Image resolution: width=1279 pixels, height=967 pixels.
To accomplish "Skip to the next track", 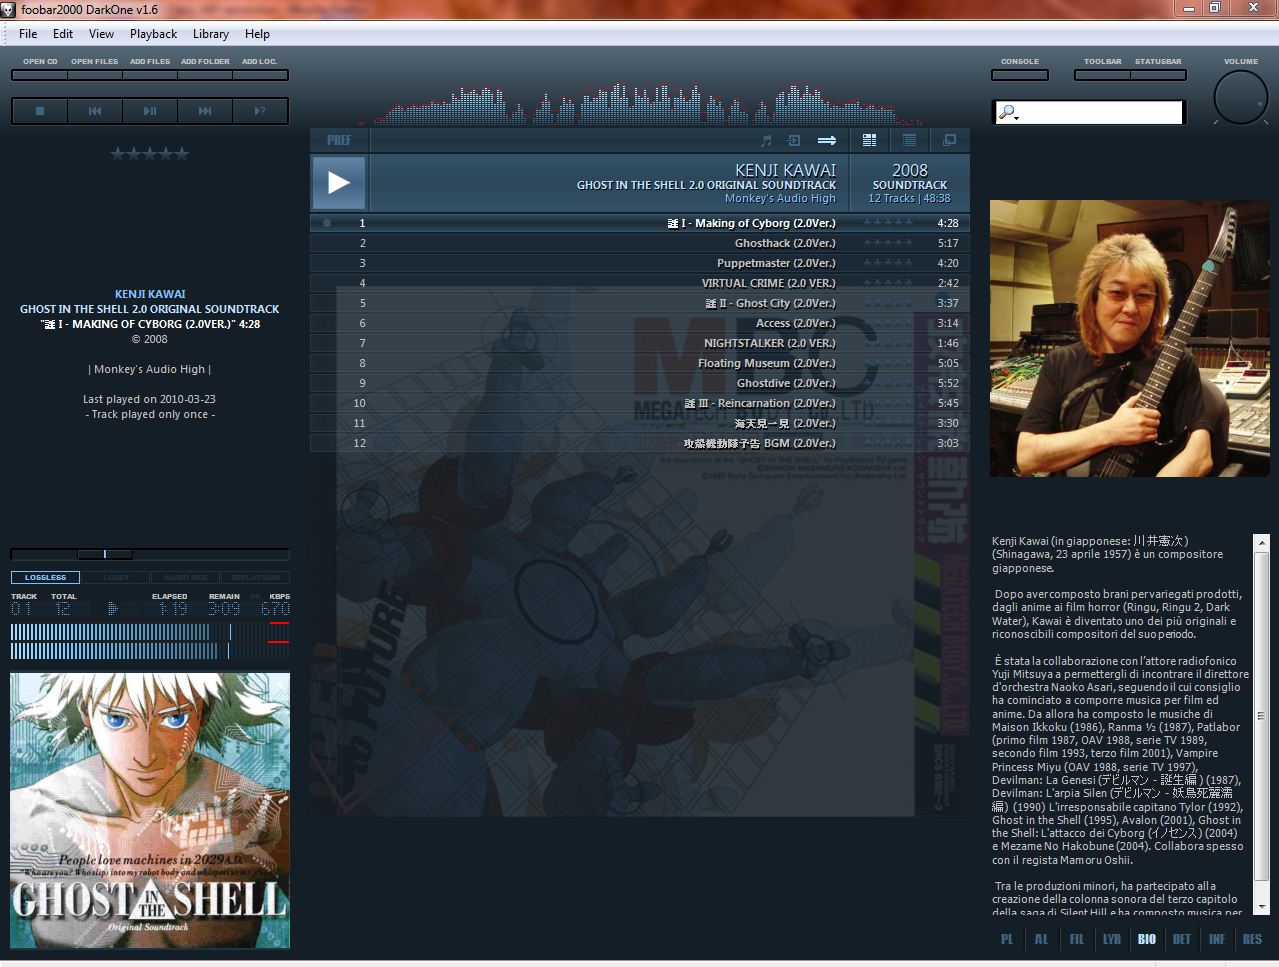I will [x=205, y=111].
